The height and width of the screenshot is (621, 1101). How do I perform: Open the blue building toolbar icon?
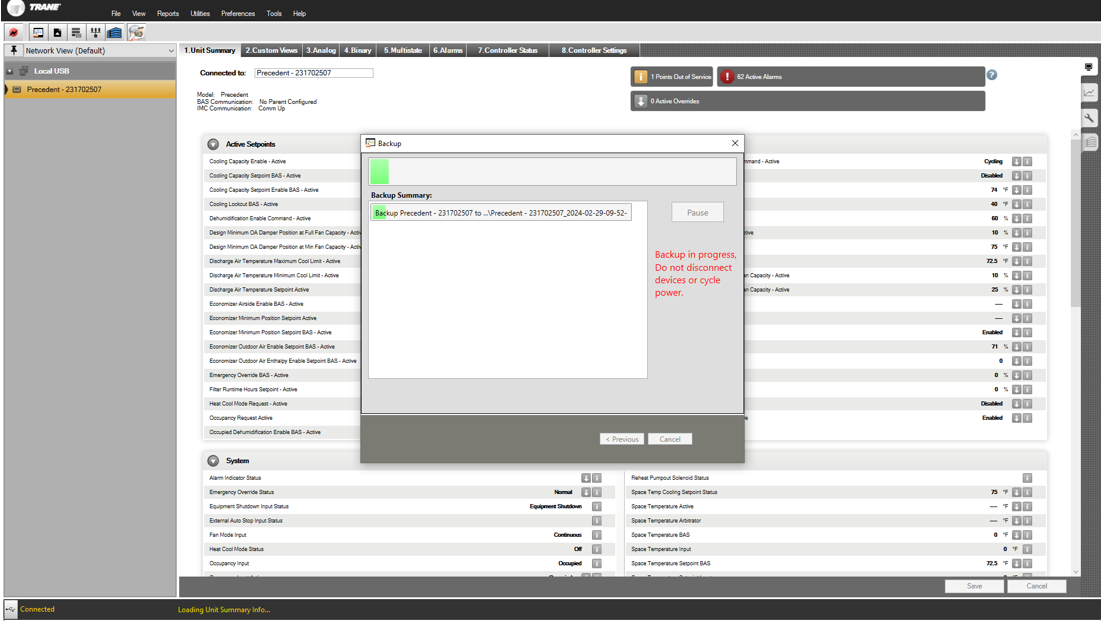114,32
